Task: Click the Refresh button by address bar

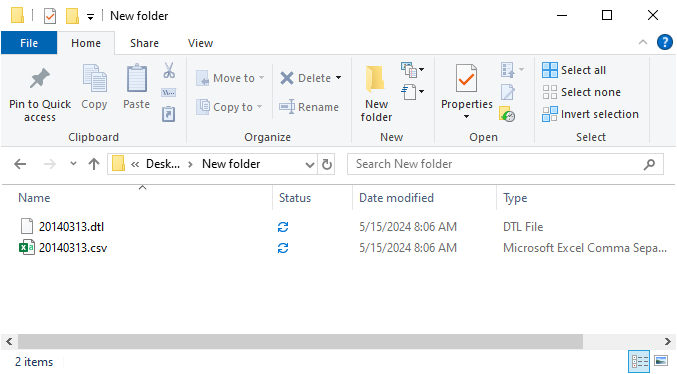Action: pos(327,164)
